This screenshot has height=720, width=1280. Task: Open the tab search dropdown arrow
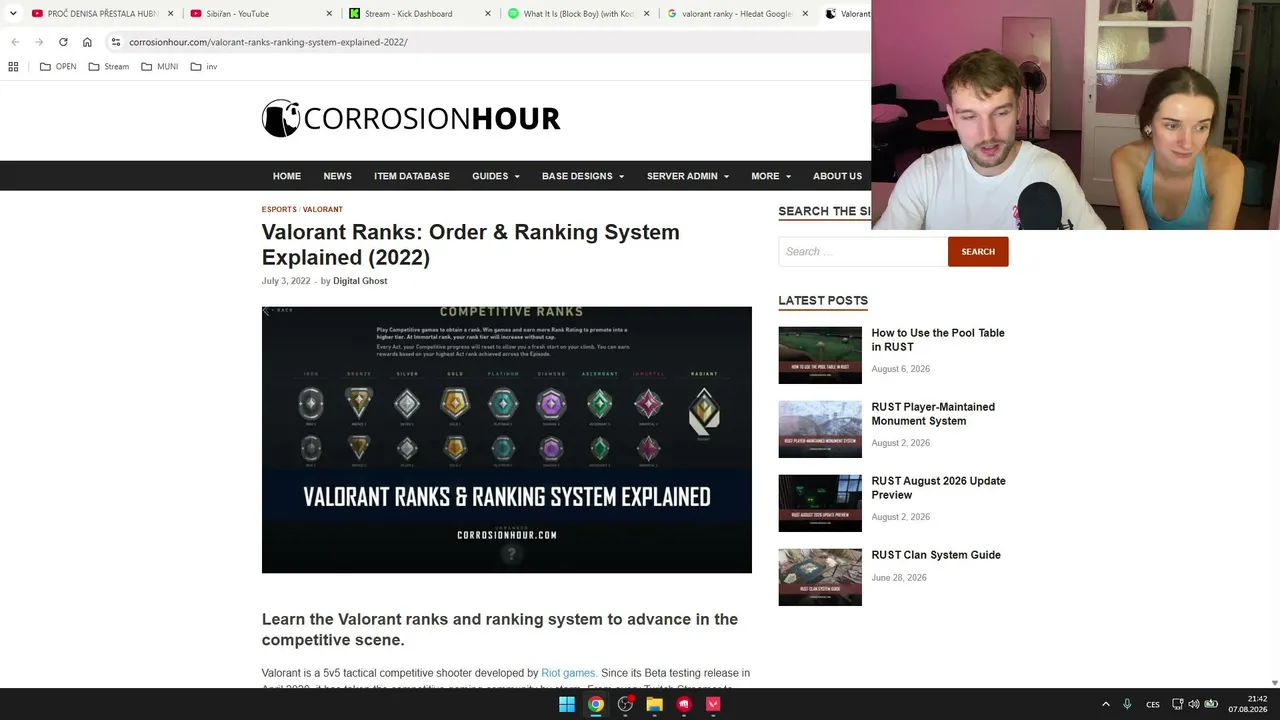[13, 14]
